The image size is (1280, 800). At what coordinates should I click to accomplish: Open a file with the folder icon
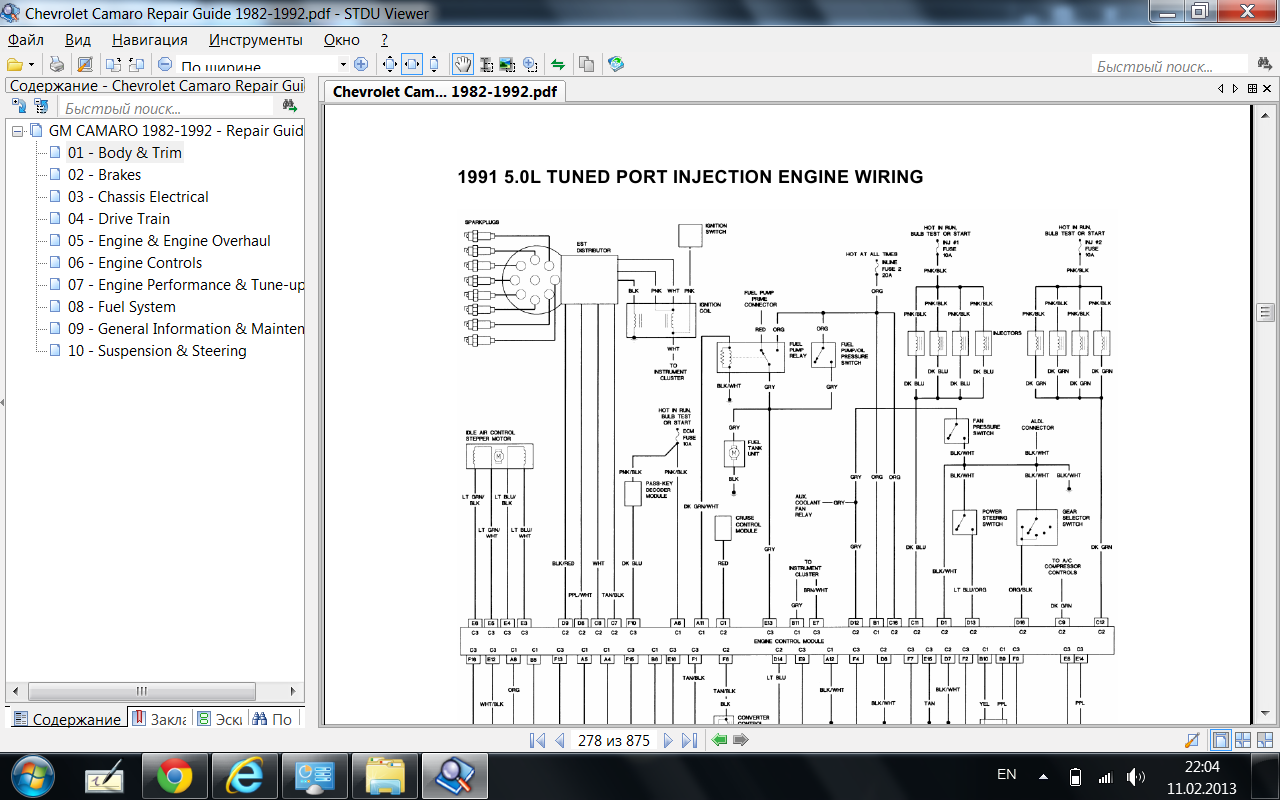tap(15, 65)
